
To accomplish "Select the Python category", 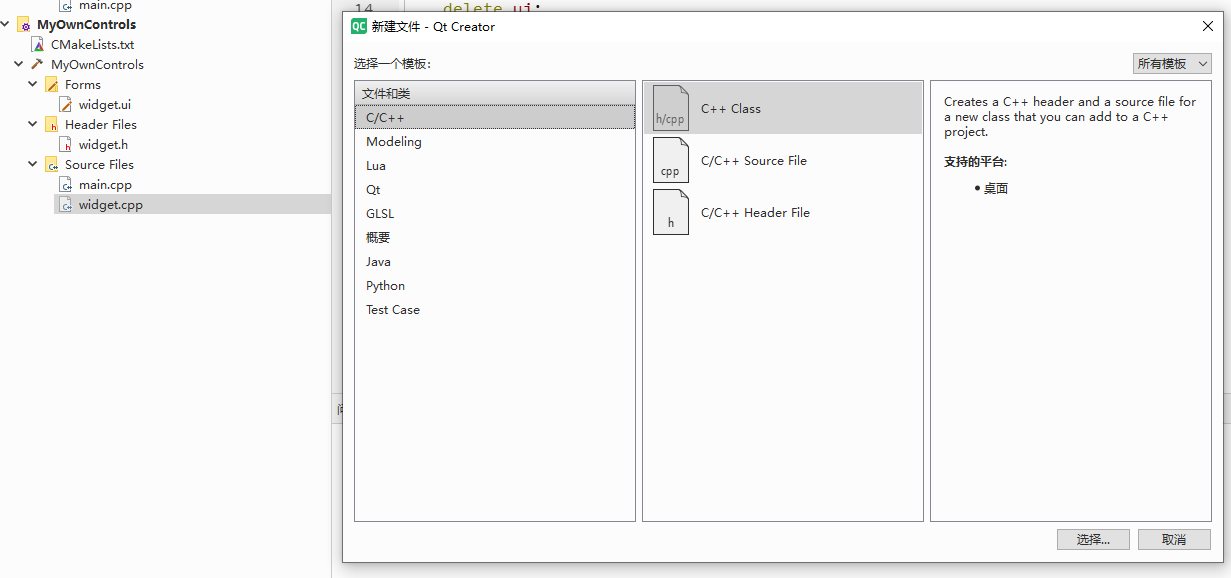I will (x=385, y=286).
